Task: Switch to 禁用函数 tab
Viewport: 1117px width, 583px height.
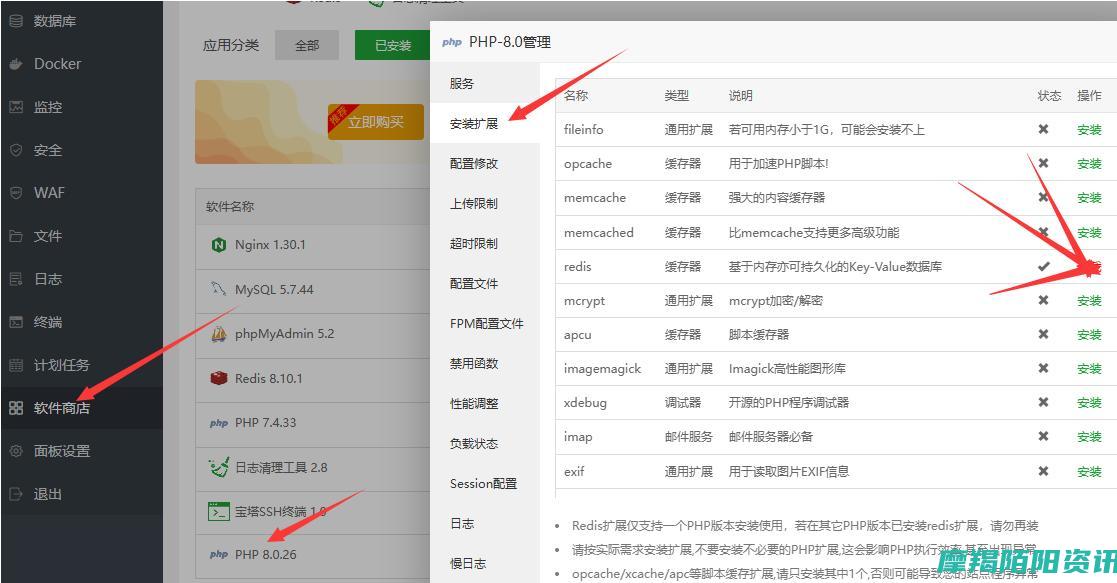Action: point(485,363)
